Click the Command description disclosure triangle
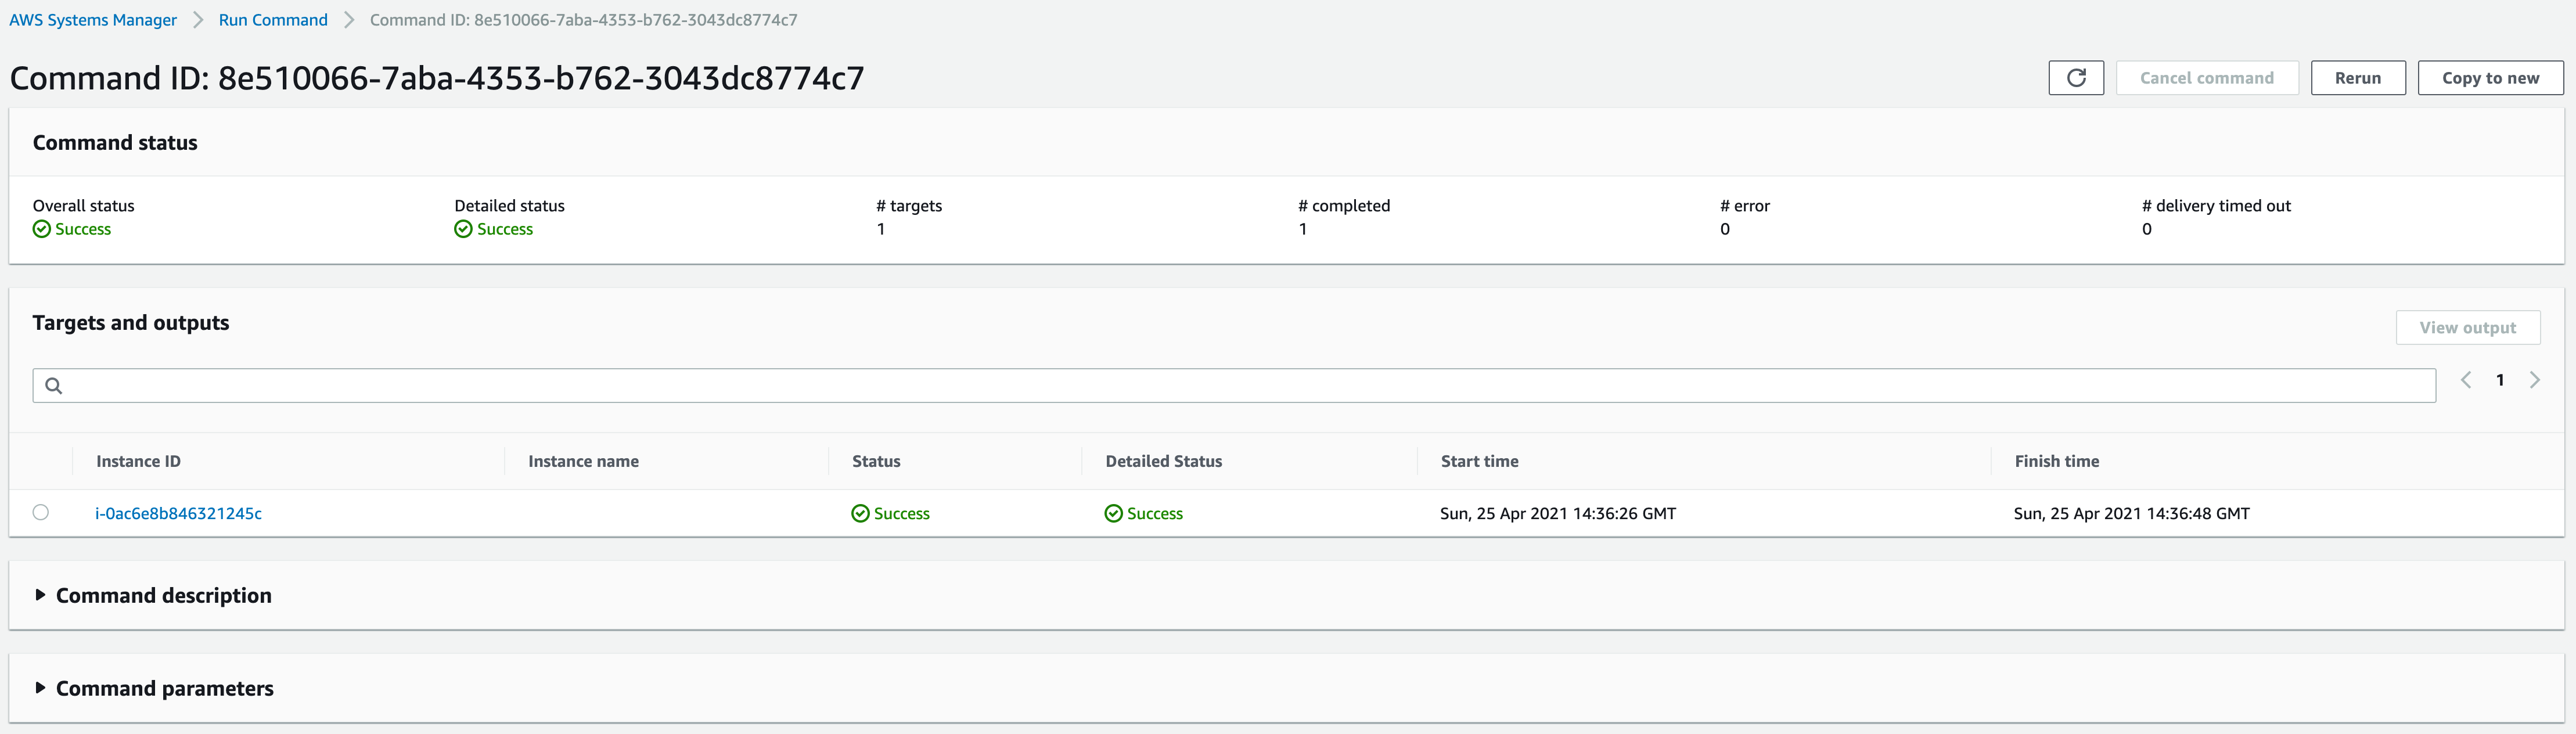Image resolution: width=2576 pixels, height=734 pixels. pos(40,594)
